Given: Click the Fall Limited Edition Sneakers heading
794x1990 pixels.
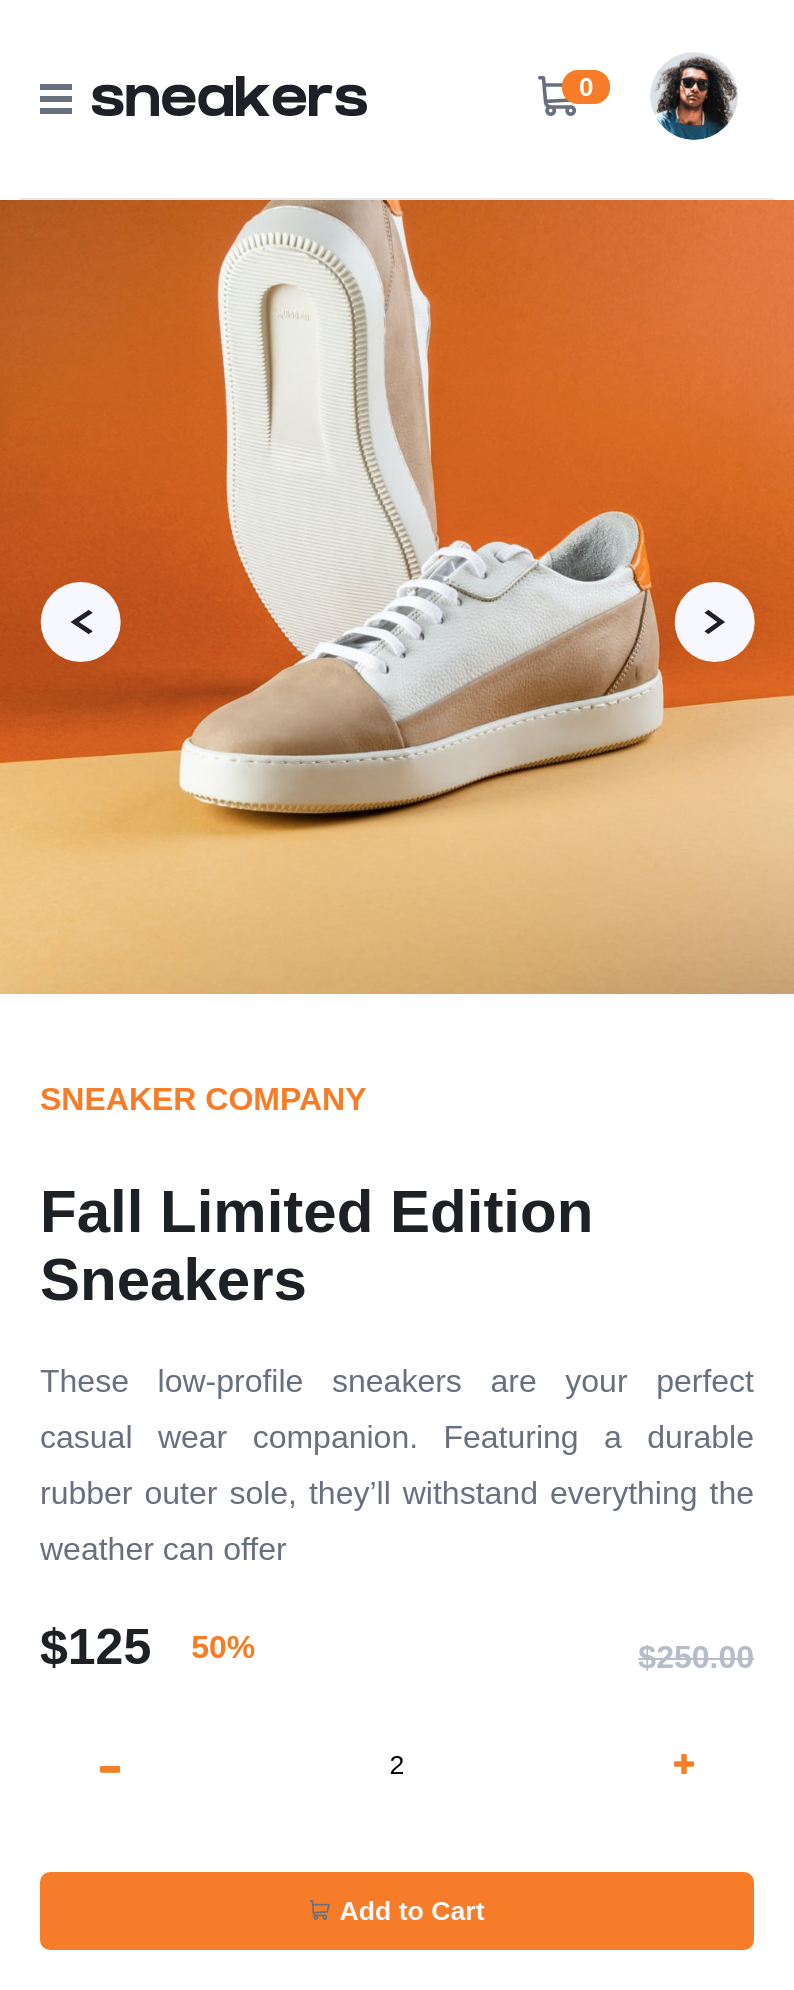Looking at the screenshot, I should pyautogui.click(x=316, y=1246).
